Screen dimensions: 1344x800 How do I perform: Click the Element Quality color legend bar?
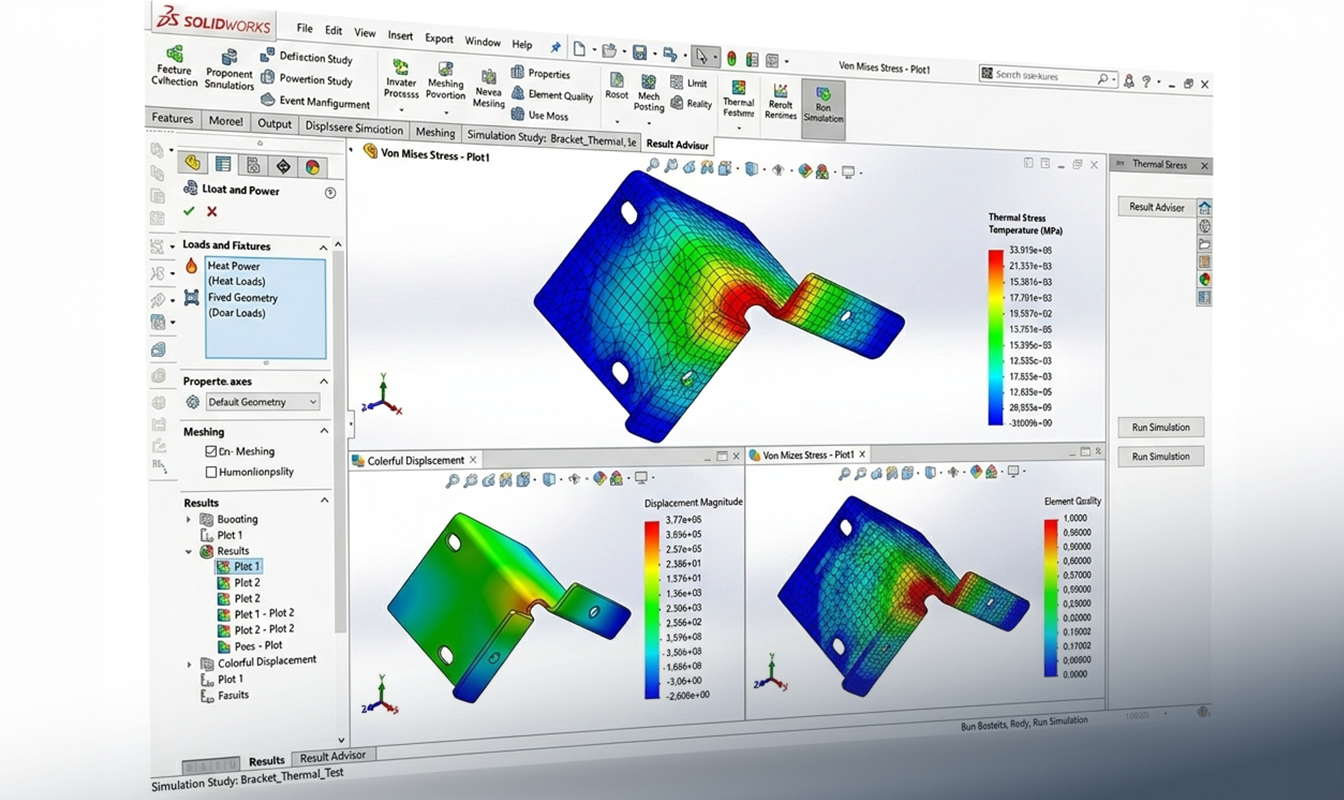[1050, 597]
